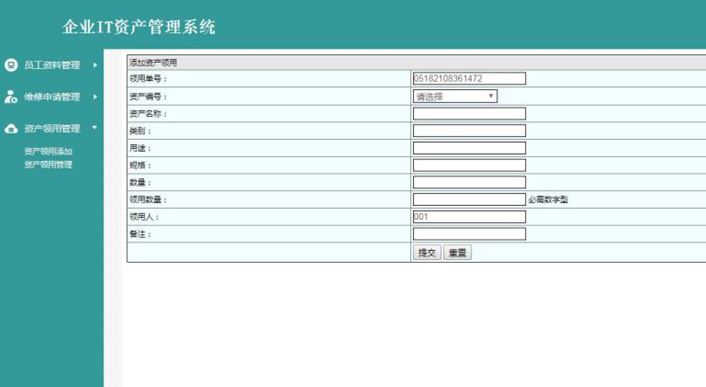The width and height of the screenshot is (706, 387).
Task: Focus the 用途 input field
Action: pyautogui.click(x=469, y=148)
